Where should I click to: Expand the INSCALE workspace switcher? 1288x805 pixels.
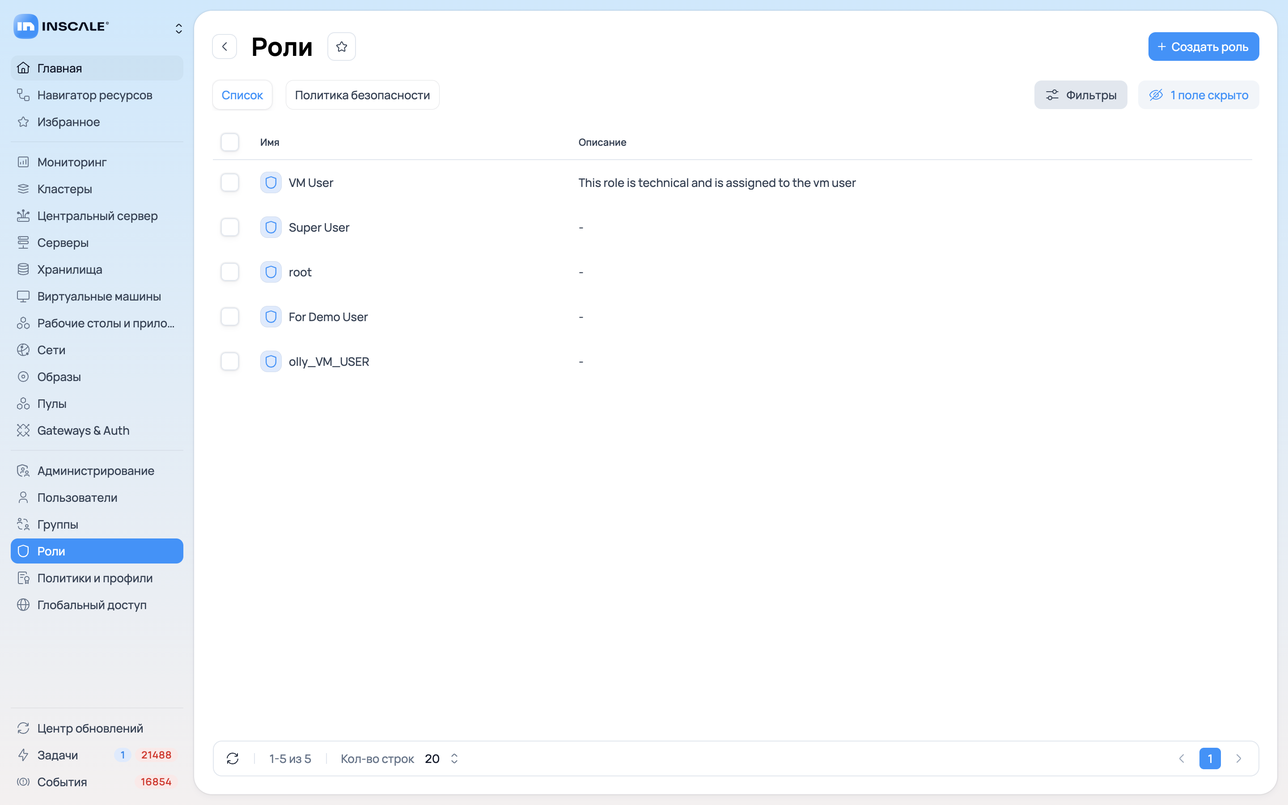click(179, 28)
